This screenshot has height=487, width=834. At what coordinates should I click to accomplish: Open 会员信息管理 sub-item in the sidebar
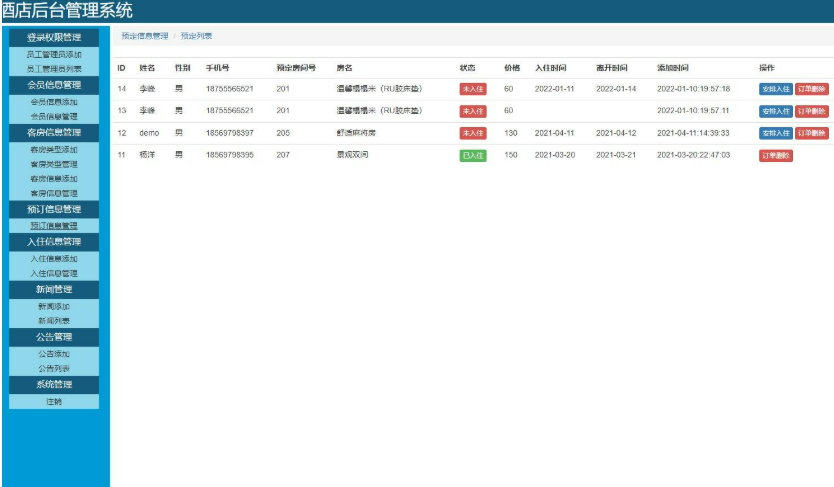pos(54,116)
